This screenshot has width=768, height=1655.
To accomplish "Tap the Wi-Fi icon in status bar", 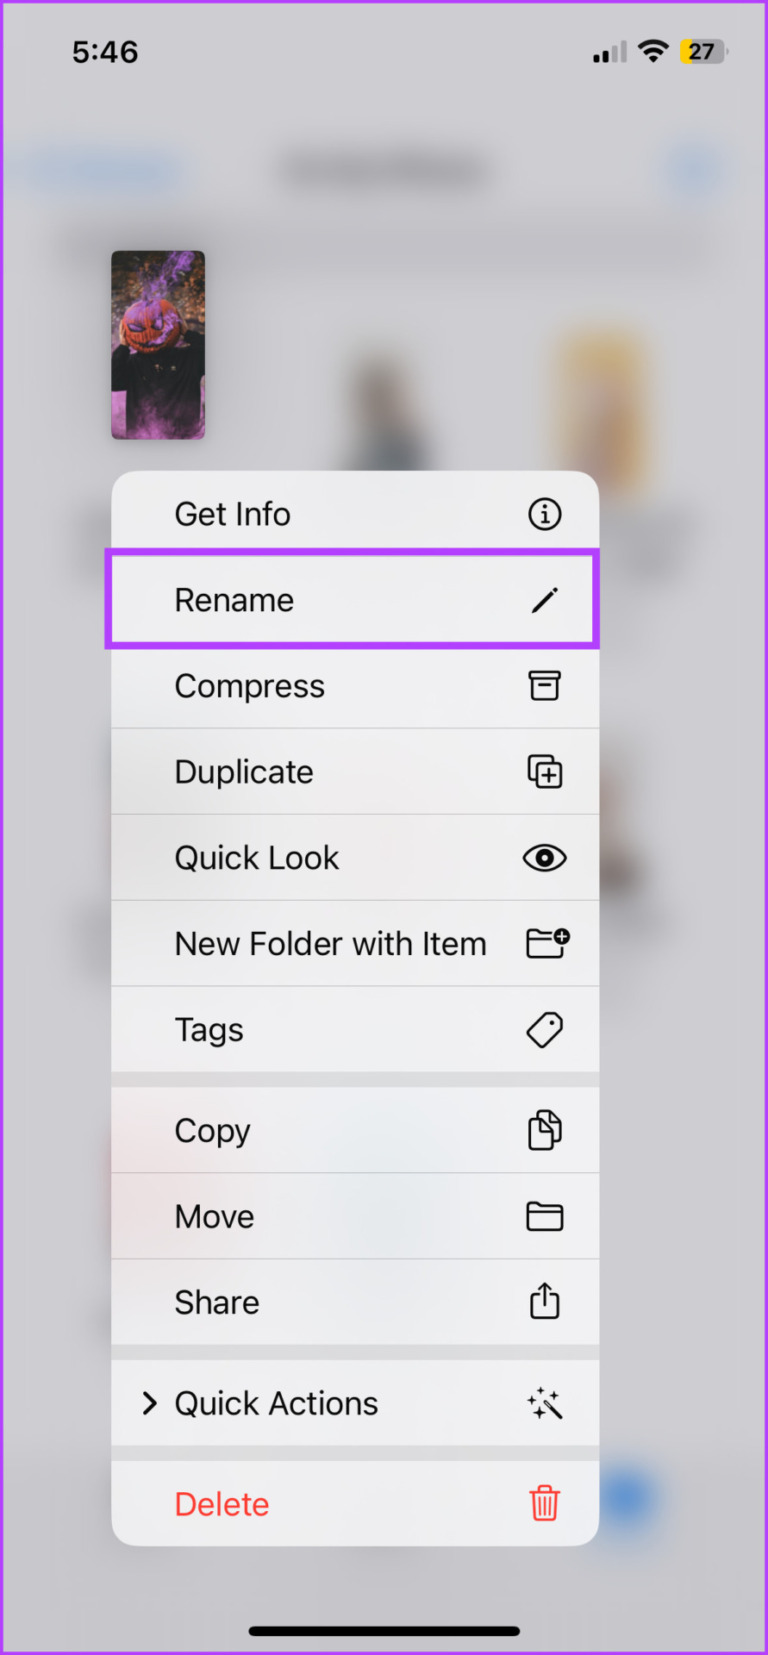I will (x=652, y=51).
